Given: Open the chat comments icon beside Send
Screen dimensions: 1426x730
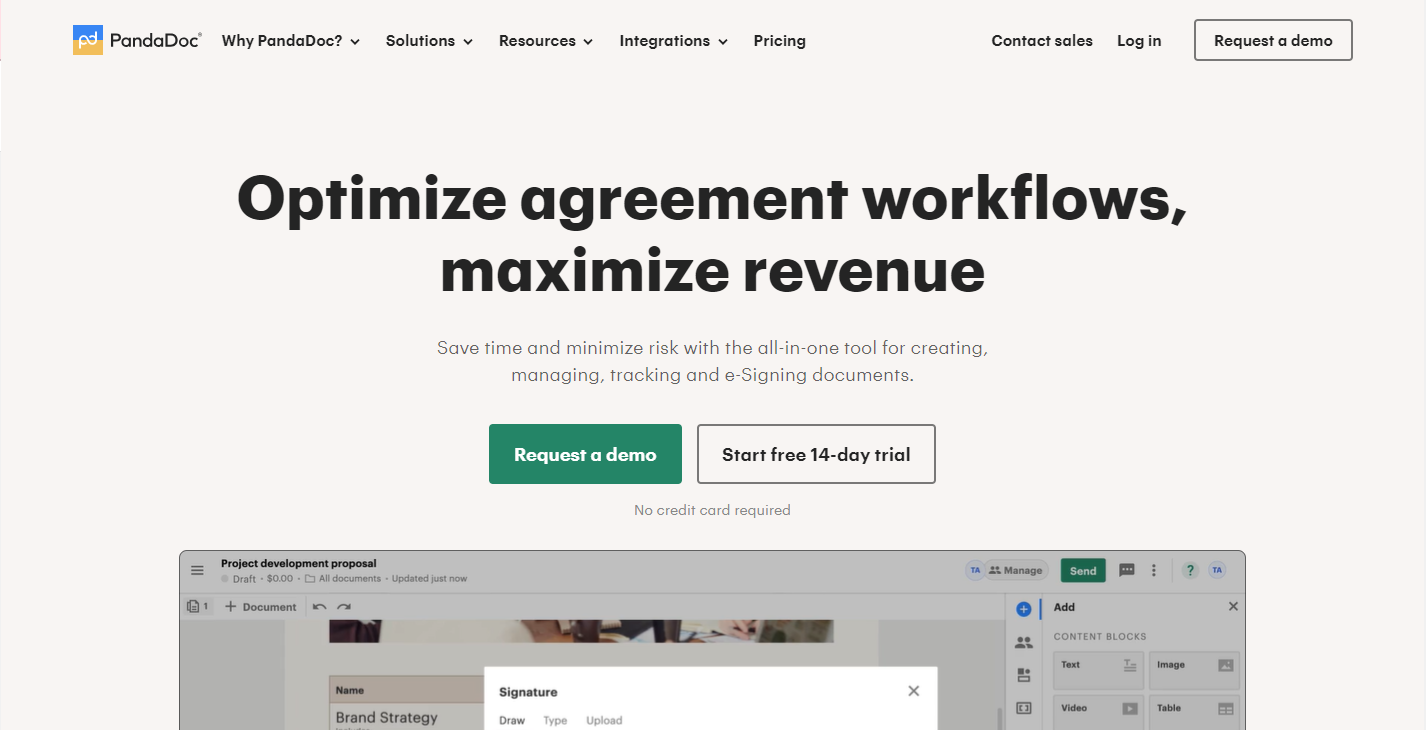Looking at the screenshot, I should (1127, 570).
